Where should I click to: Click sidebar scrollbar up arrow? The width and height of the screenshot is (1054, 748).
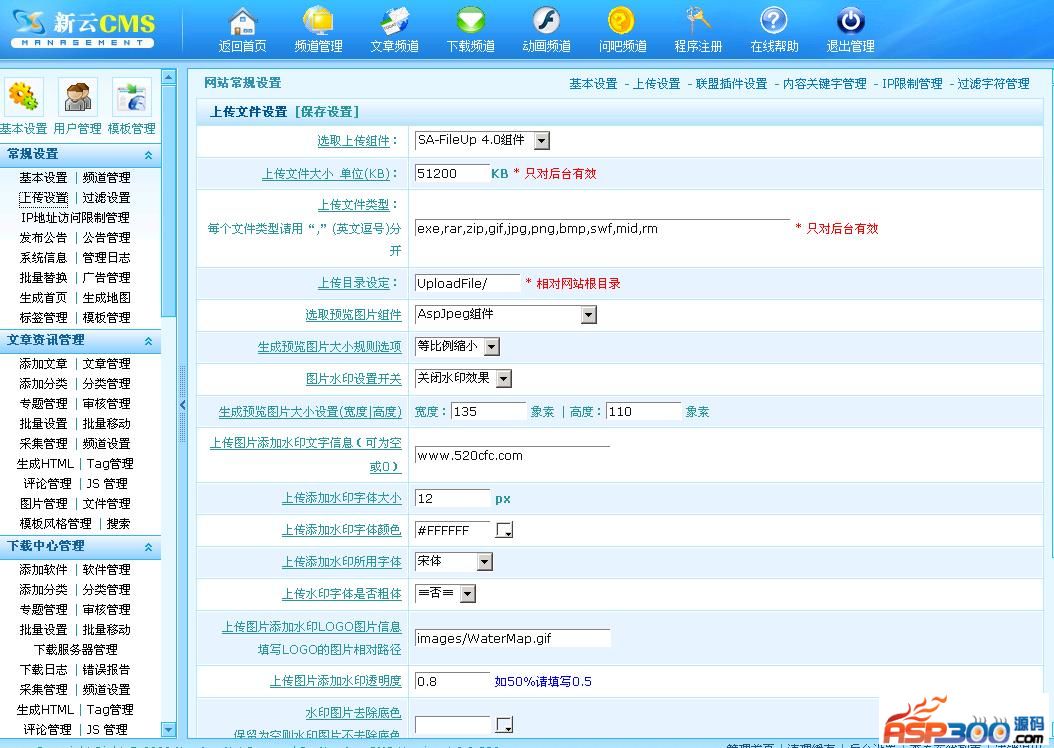click(x=169, y=77)
